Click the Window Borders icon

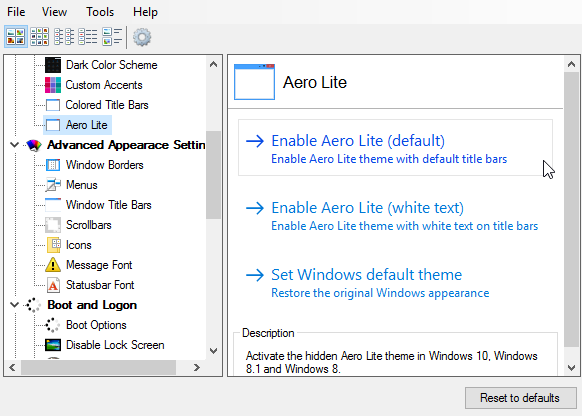click(53, 165)
